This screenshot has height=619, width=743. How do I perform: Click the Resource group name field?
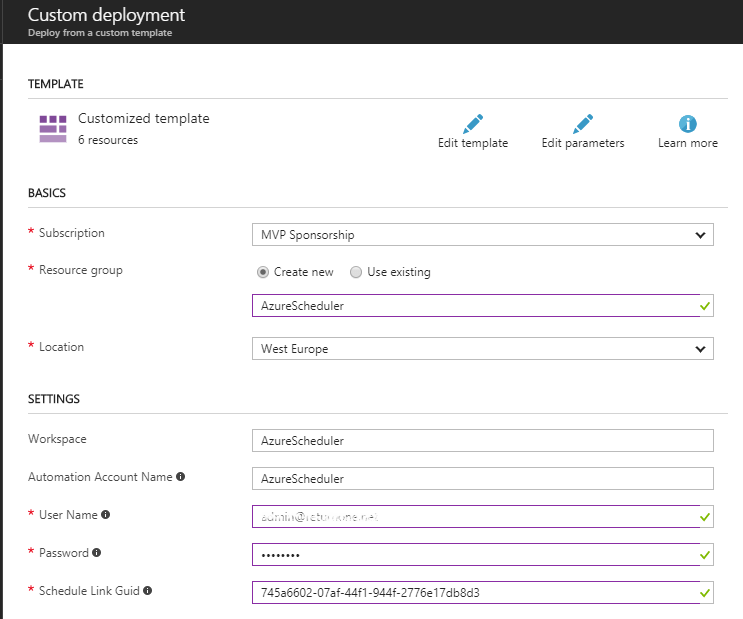pyautogui.click(x=475, y=306)
